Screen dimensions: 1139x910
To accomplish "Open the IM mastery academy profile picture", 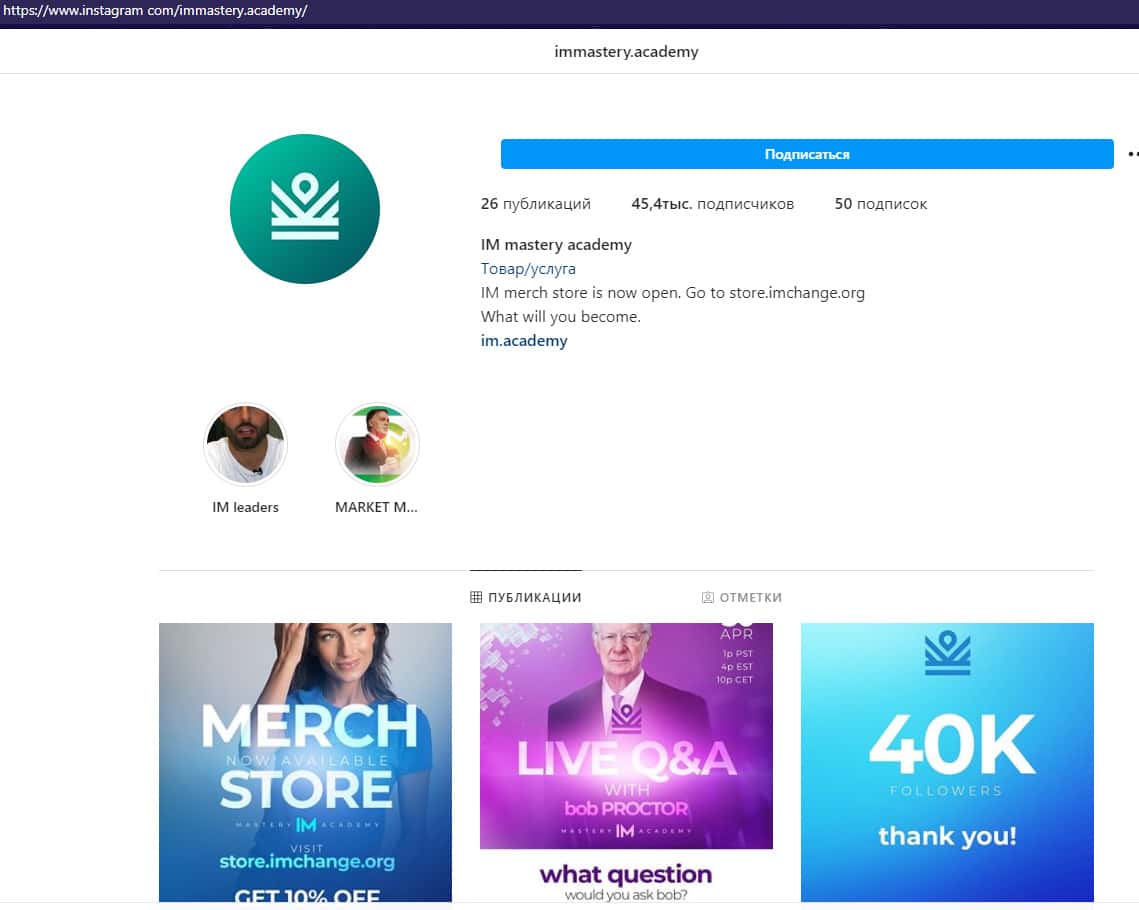I will 304,208.
